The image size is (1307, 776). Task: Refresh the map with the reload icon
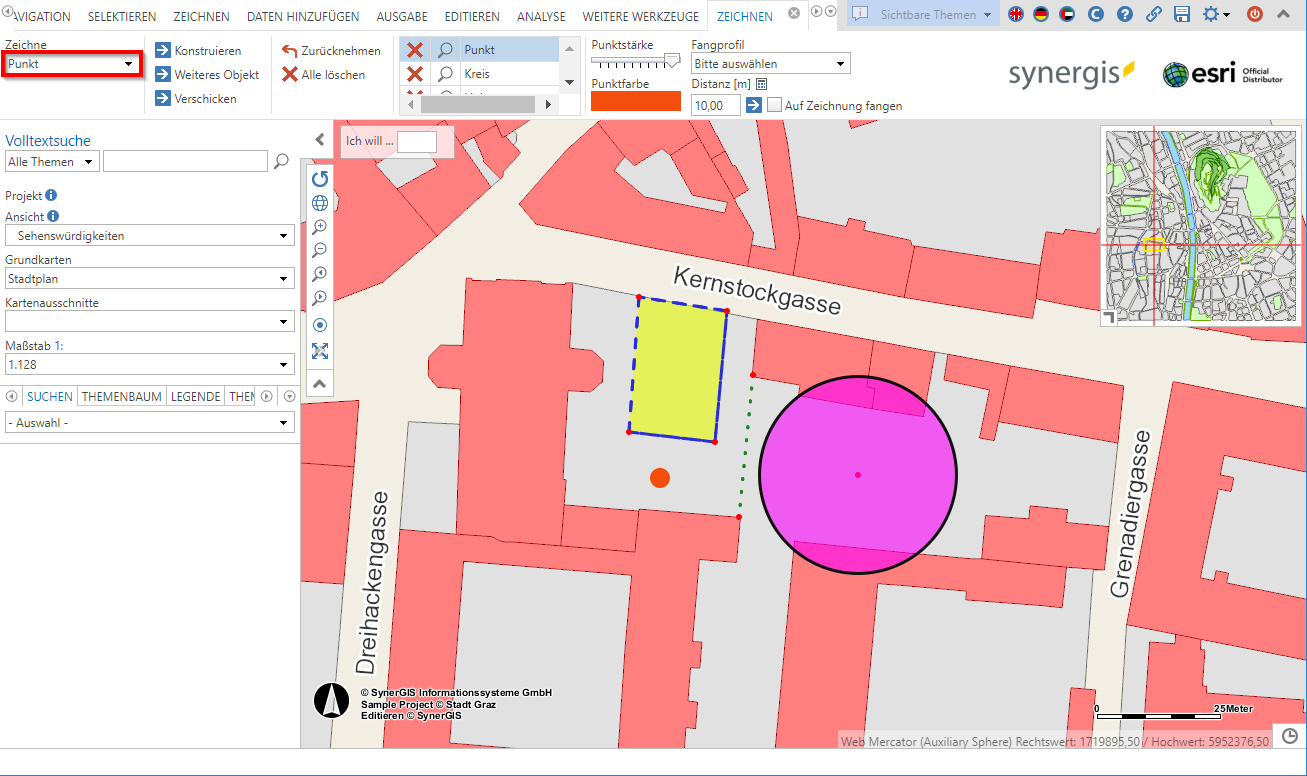tap(320, 179)
